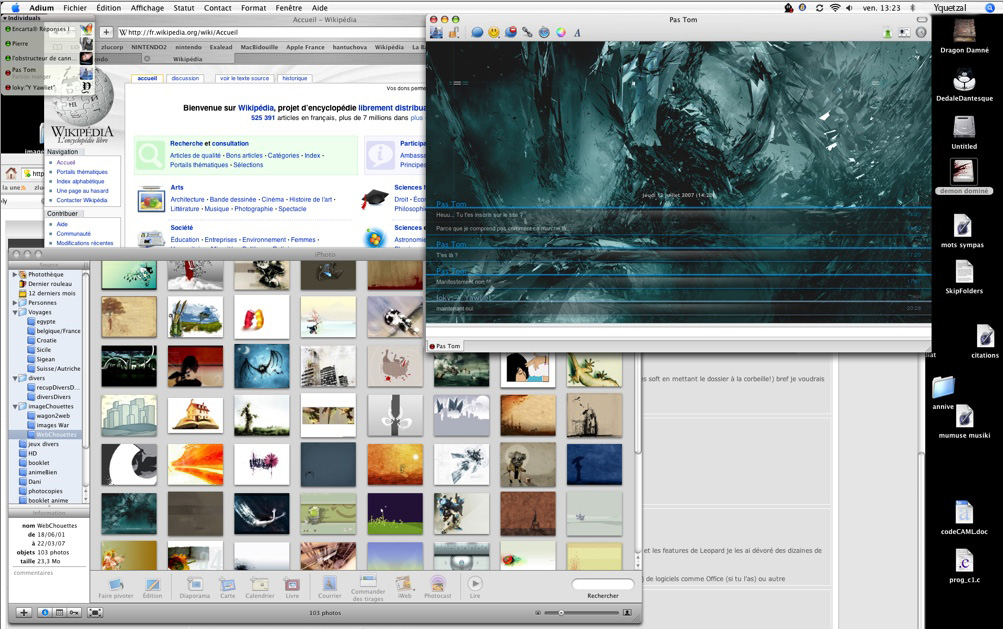Click the Pas Tom chat tab
Image resolution: width=1003 pixels, height=629 pixels.
coord(446,346)
